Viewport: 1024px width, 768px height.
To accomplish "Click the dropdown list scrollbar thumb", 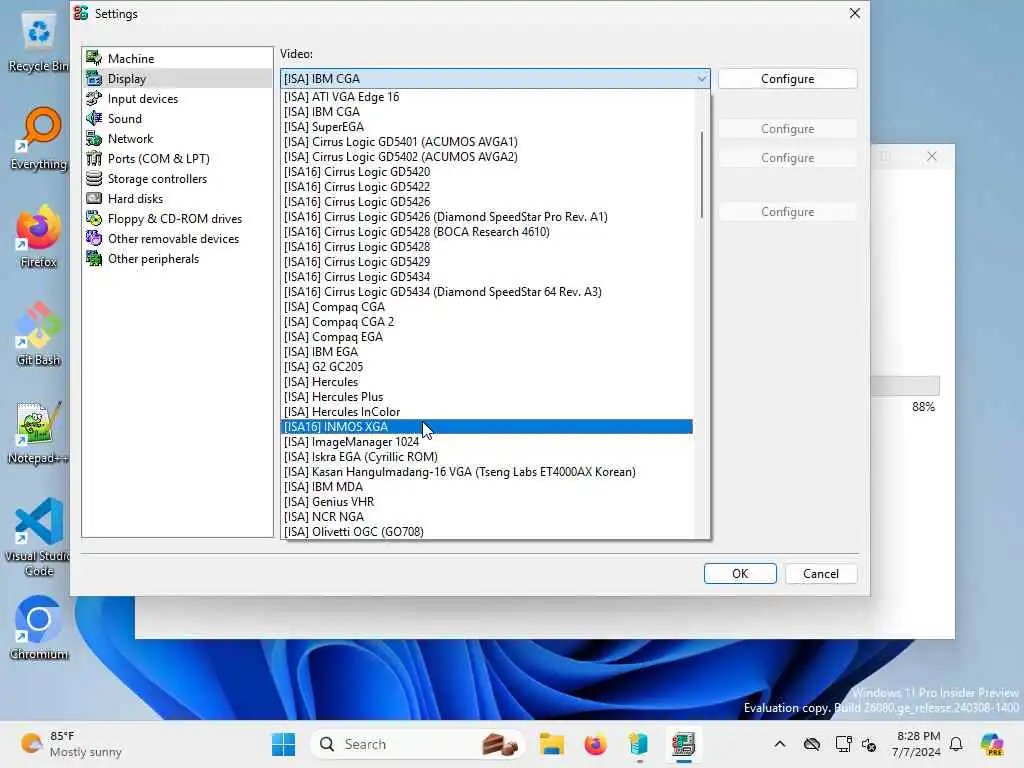I will coord(701,175).
